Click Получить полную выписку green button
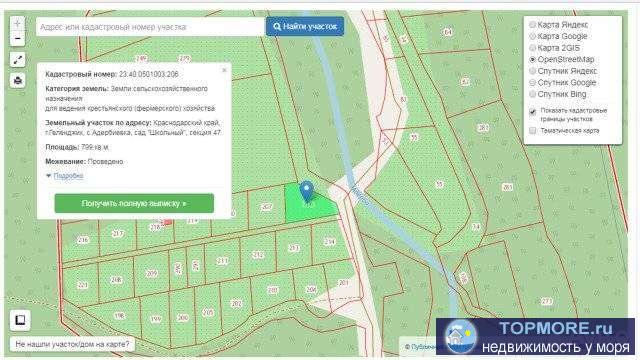 (x=134, y=203)
